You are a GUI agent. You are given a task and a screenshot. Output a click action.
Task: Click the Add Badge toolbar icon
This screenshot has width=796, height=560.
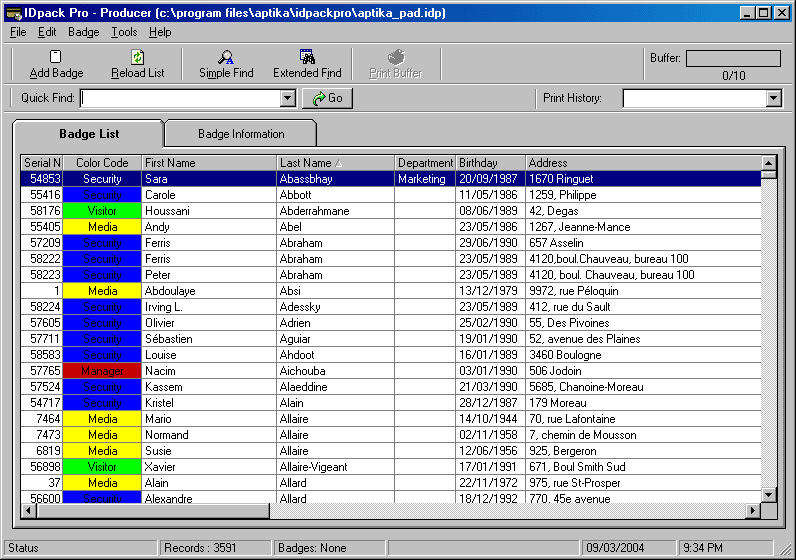click(x=56, y=64)
